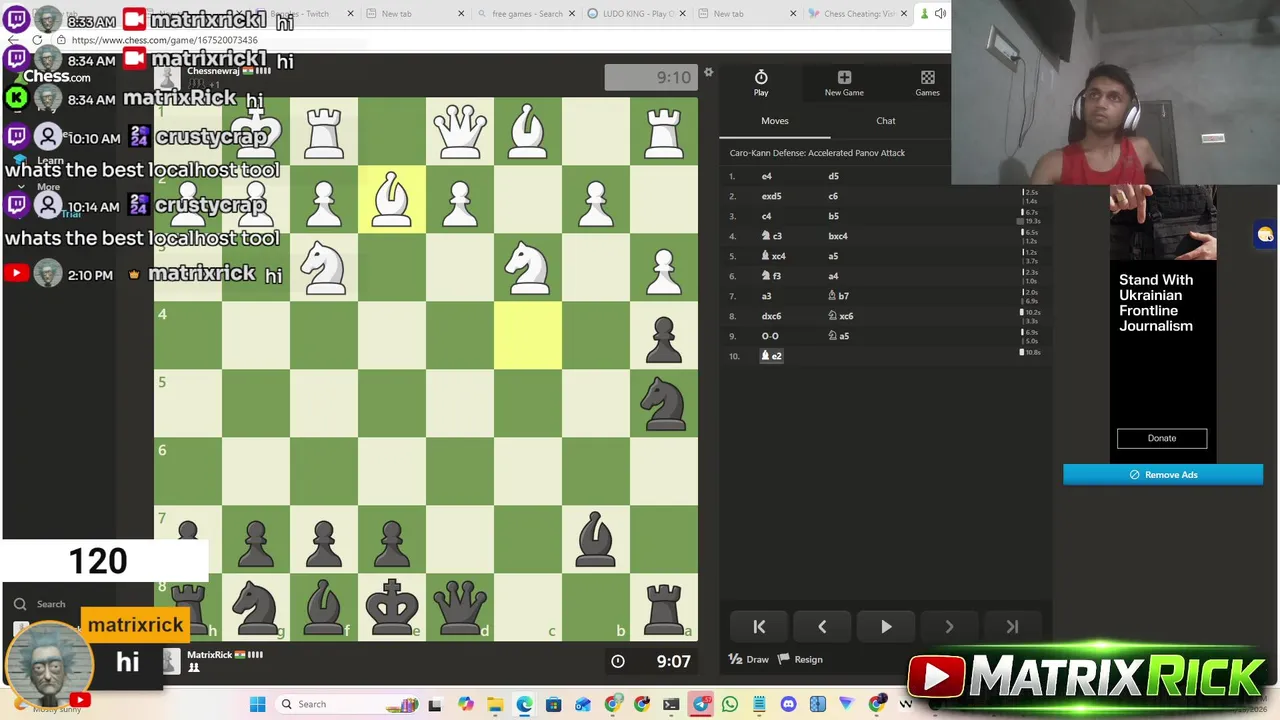Select move e4 in the move list
Image resolution: width=1280 pixels, height=720 pixels.
(x=767, y=176)
